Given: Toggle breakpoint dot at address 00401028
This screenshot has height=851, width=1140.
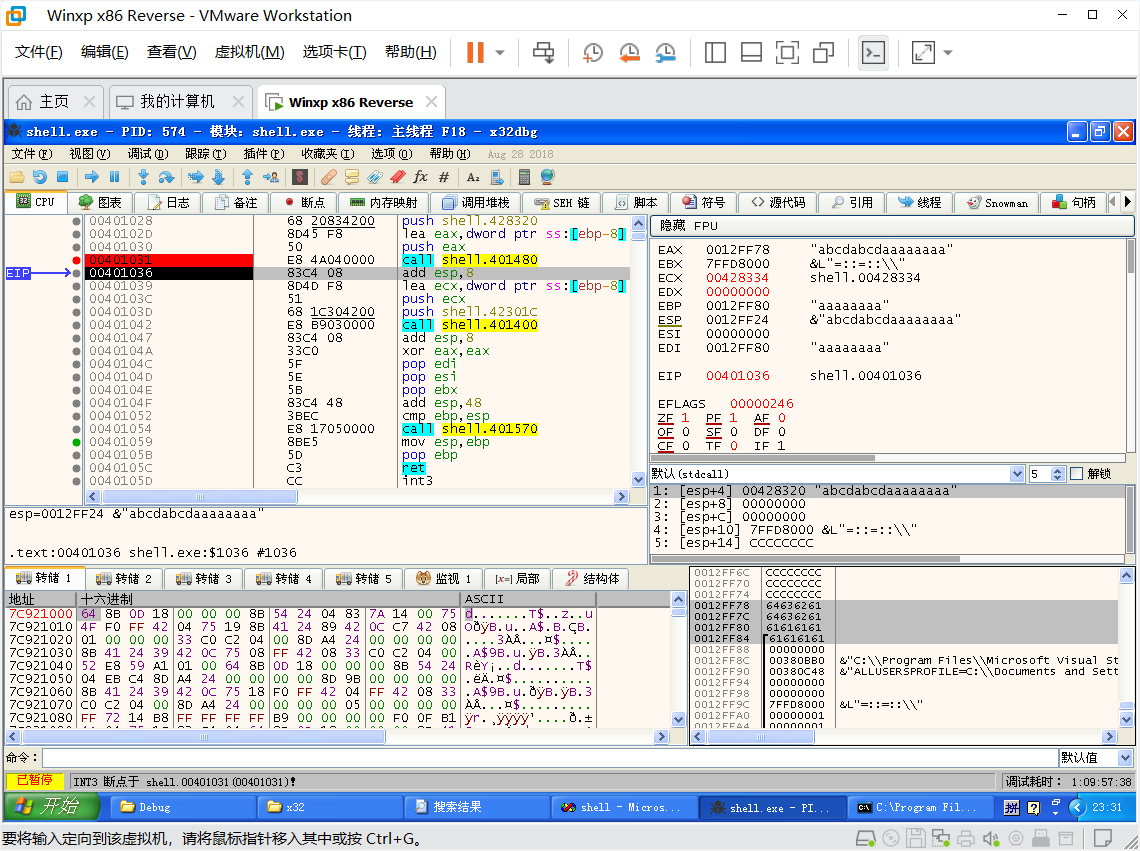Looking at the screenshot, I should (x=76, y=220).
